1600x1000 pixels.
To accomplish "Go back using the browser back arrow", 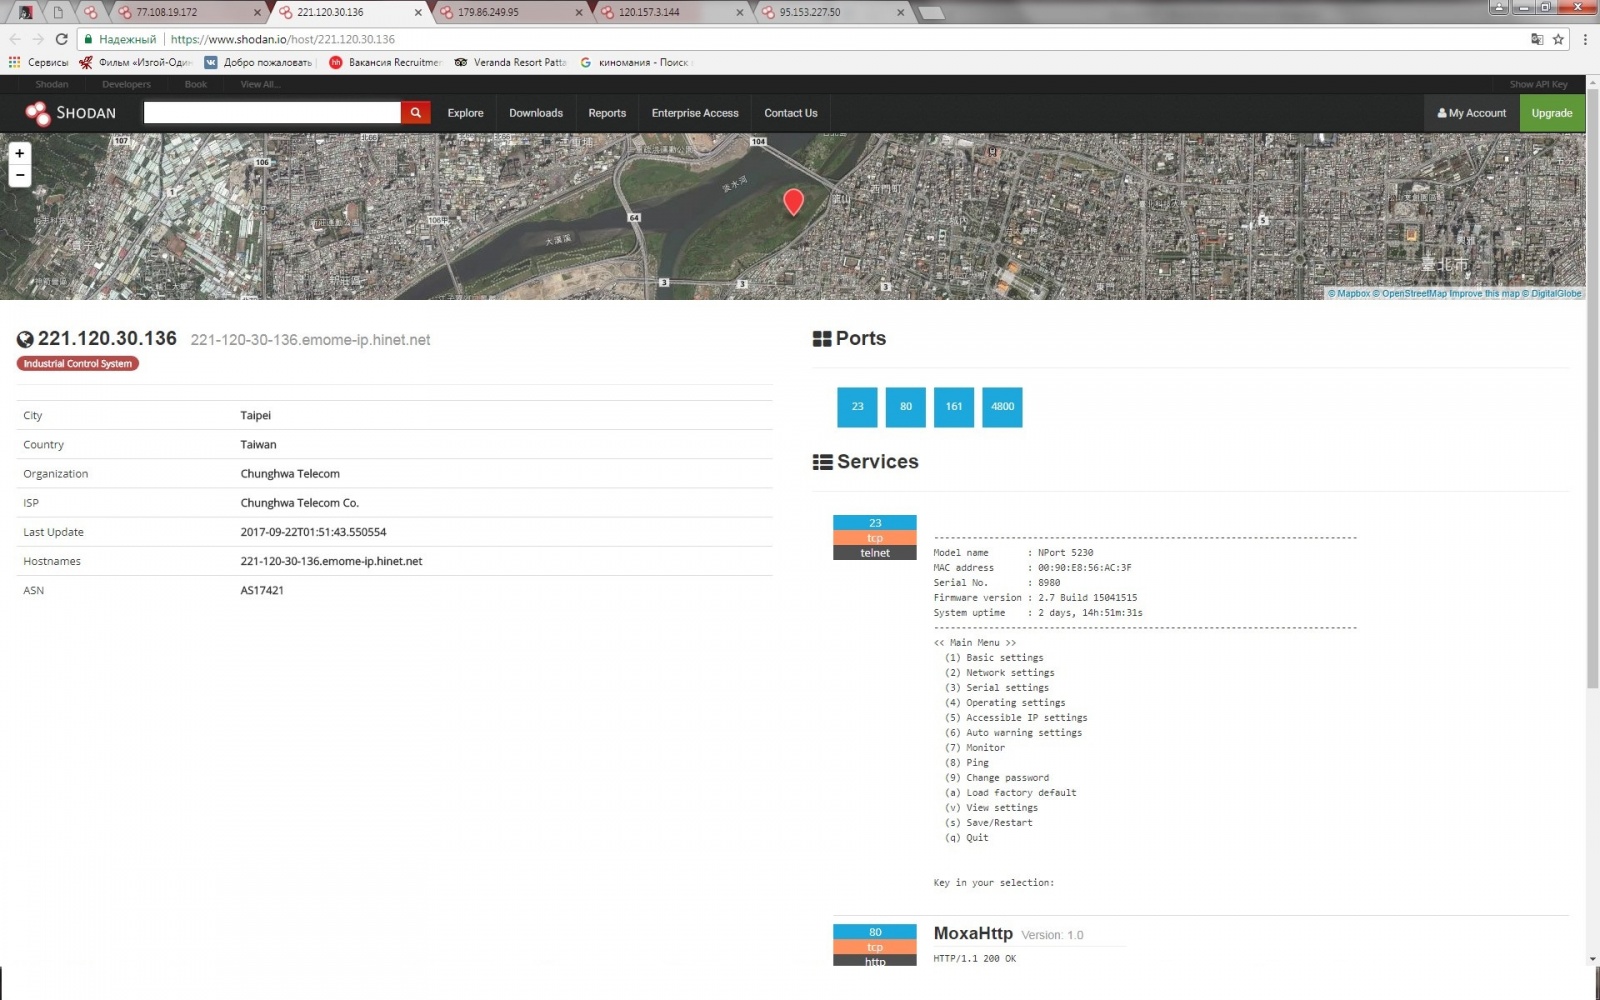I will coord(15,39).
